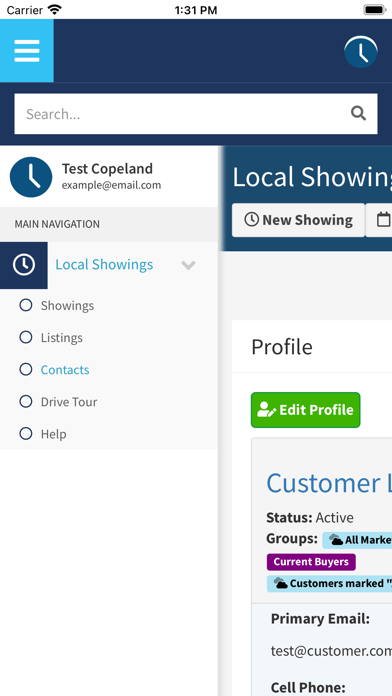Click the Primary Email label

point(320,619)
